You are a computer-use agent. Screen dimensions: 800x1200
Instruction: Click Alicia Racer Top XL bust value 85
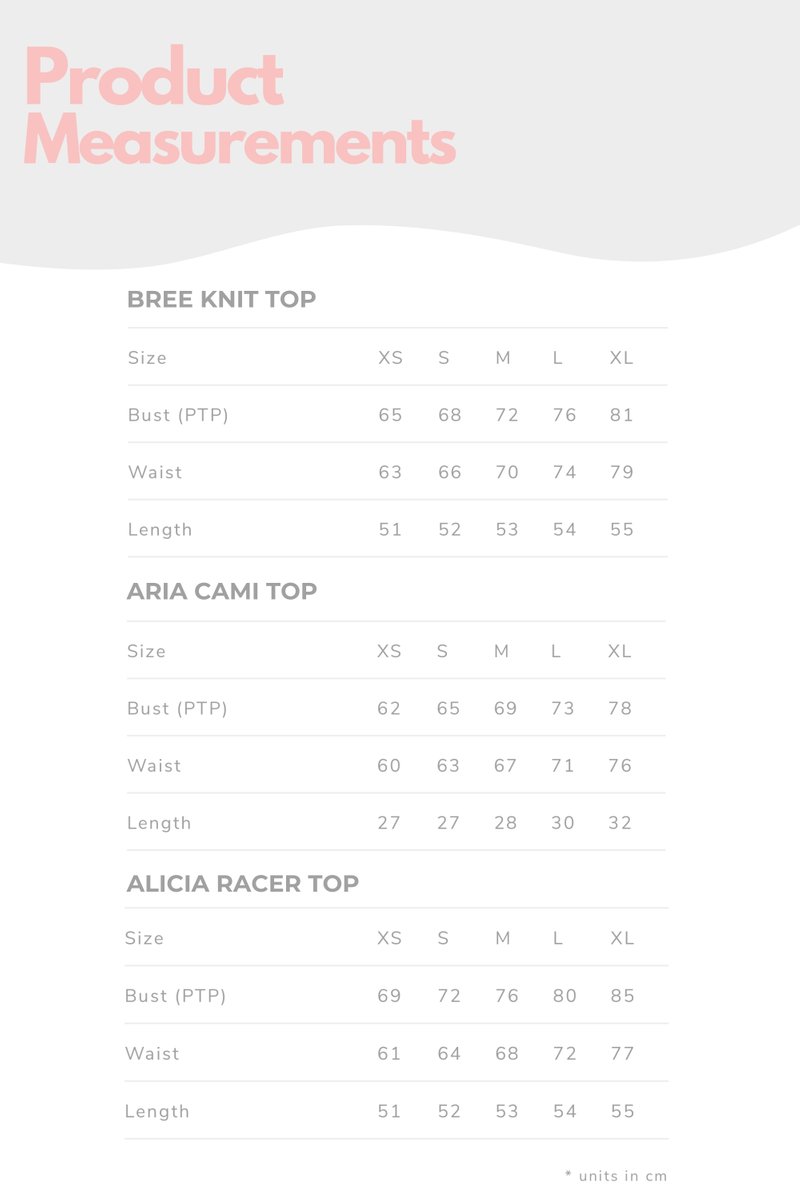click(622, 996)
